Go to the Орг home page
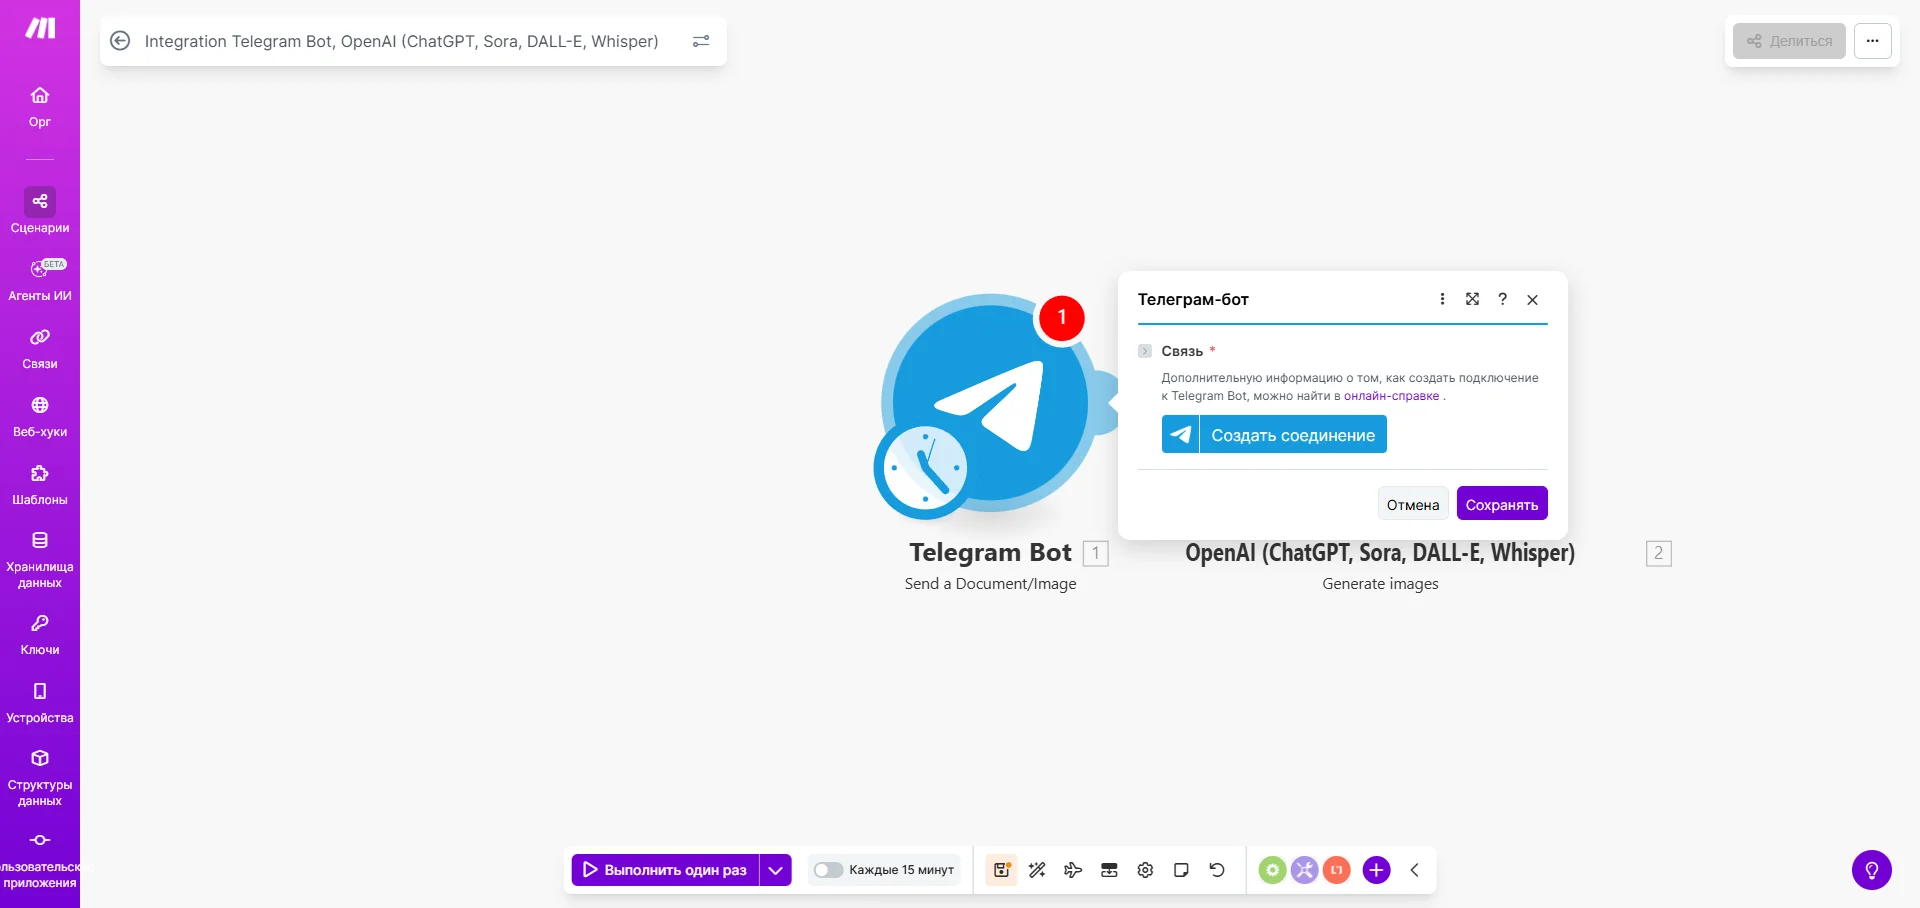 pyautogui.click(x=40, y=107)
